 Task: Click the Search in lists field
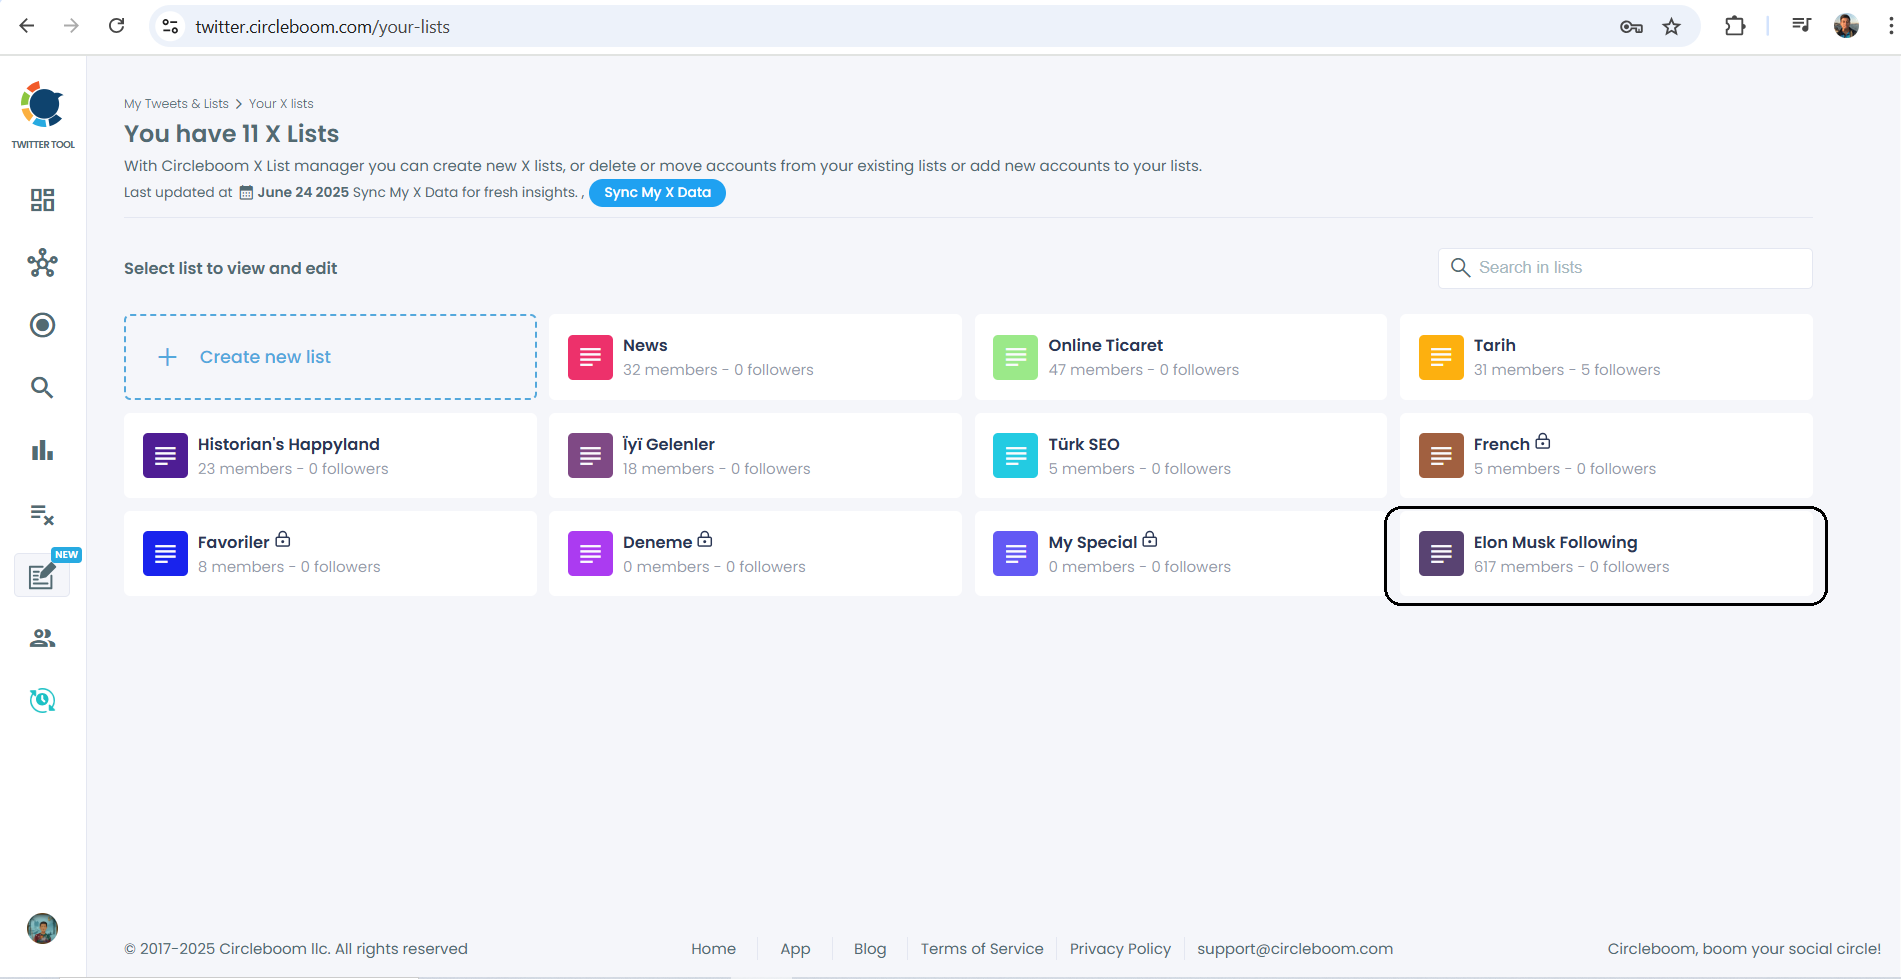coord(1623,267)
